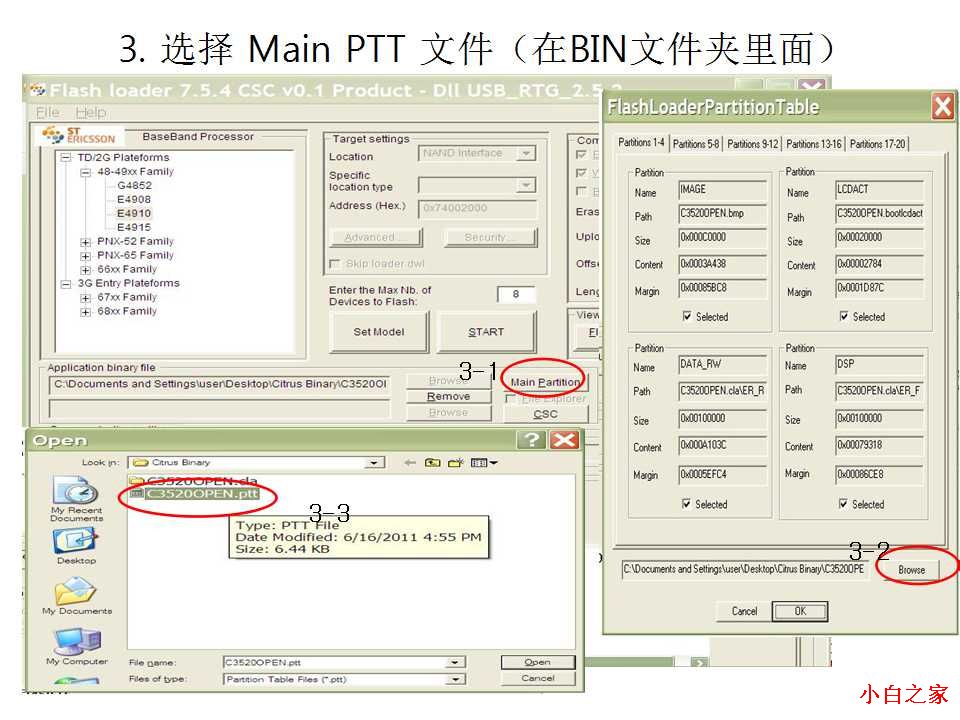Click the help question mark in Open dialog
Screen dimensions: 960x720
pyautogui.click(x=531, y=440)
